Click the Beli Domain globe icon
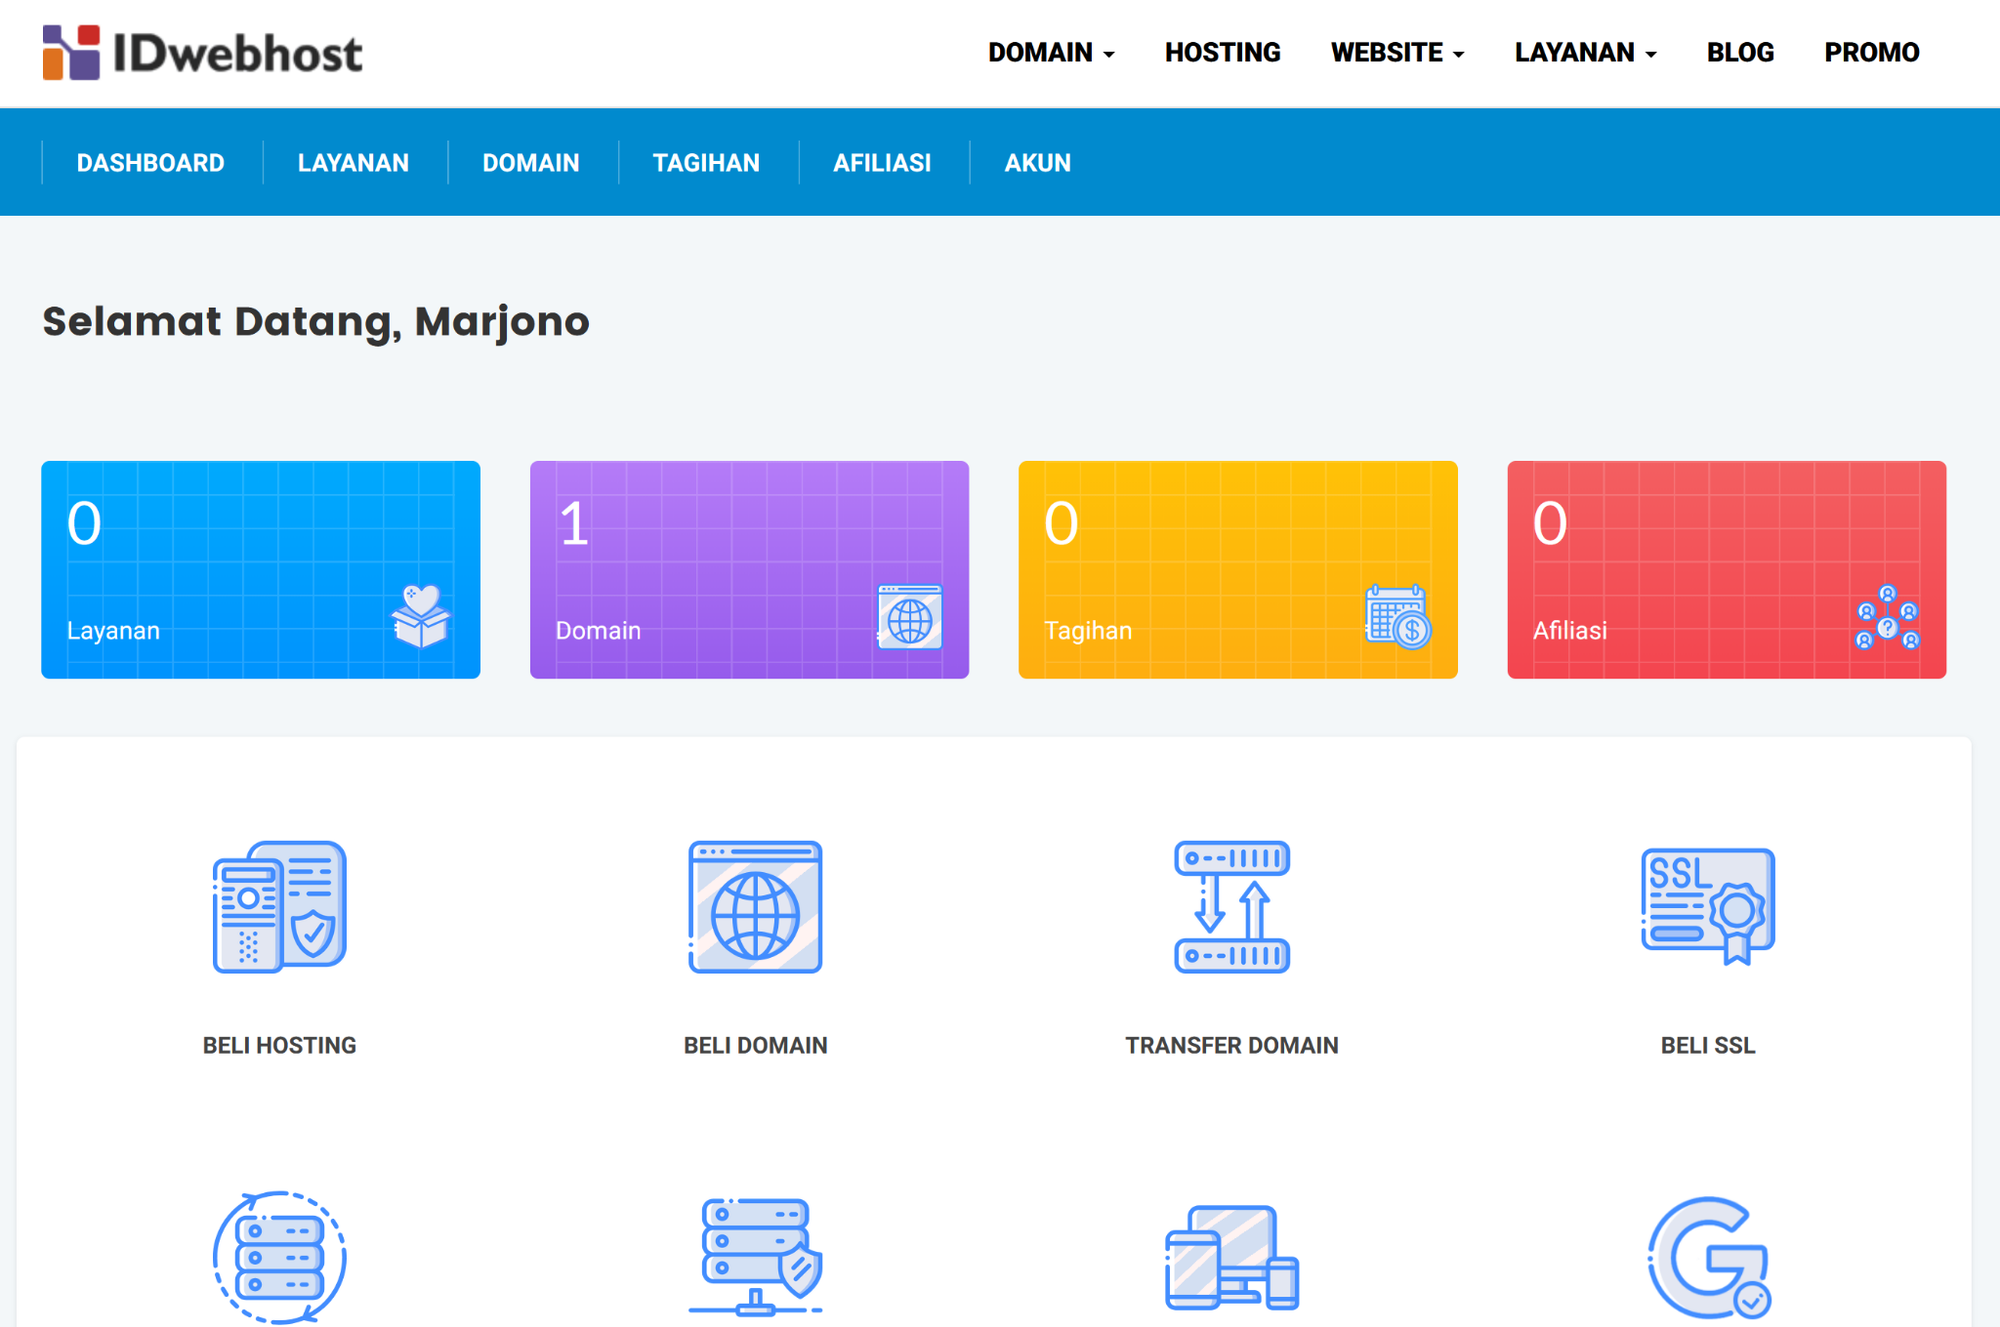 (x=755, y=906)
